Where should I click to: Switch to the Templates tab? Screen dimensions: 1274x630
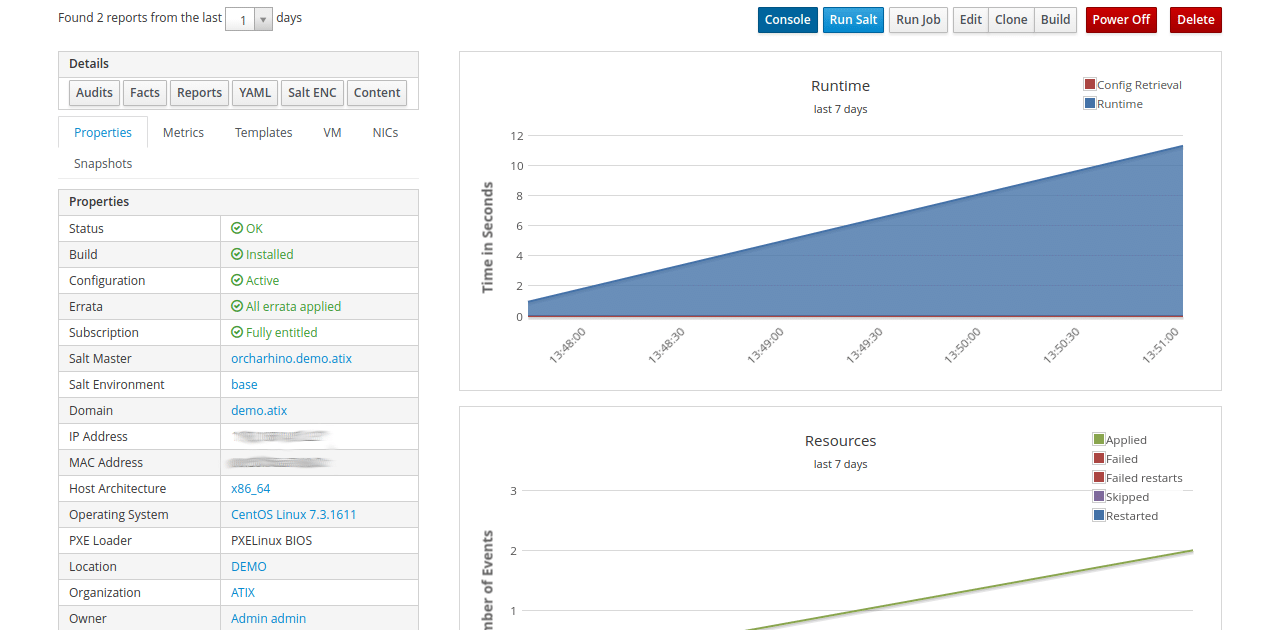(264, 132)
